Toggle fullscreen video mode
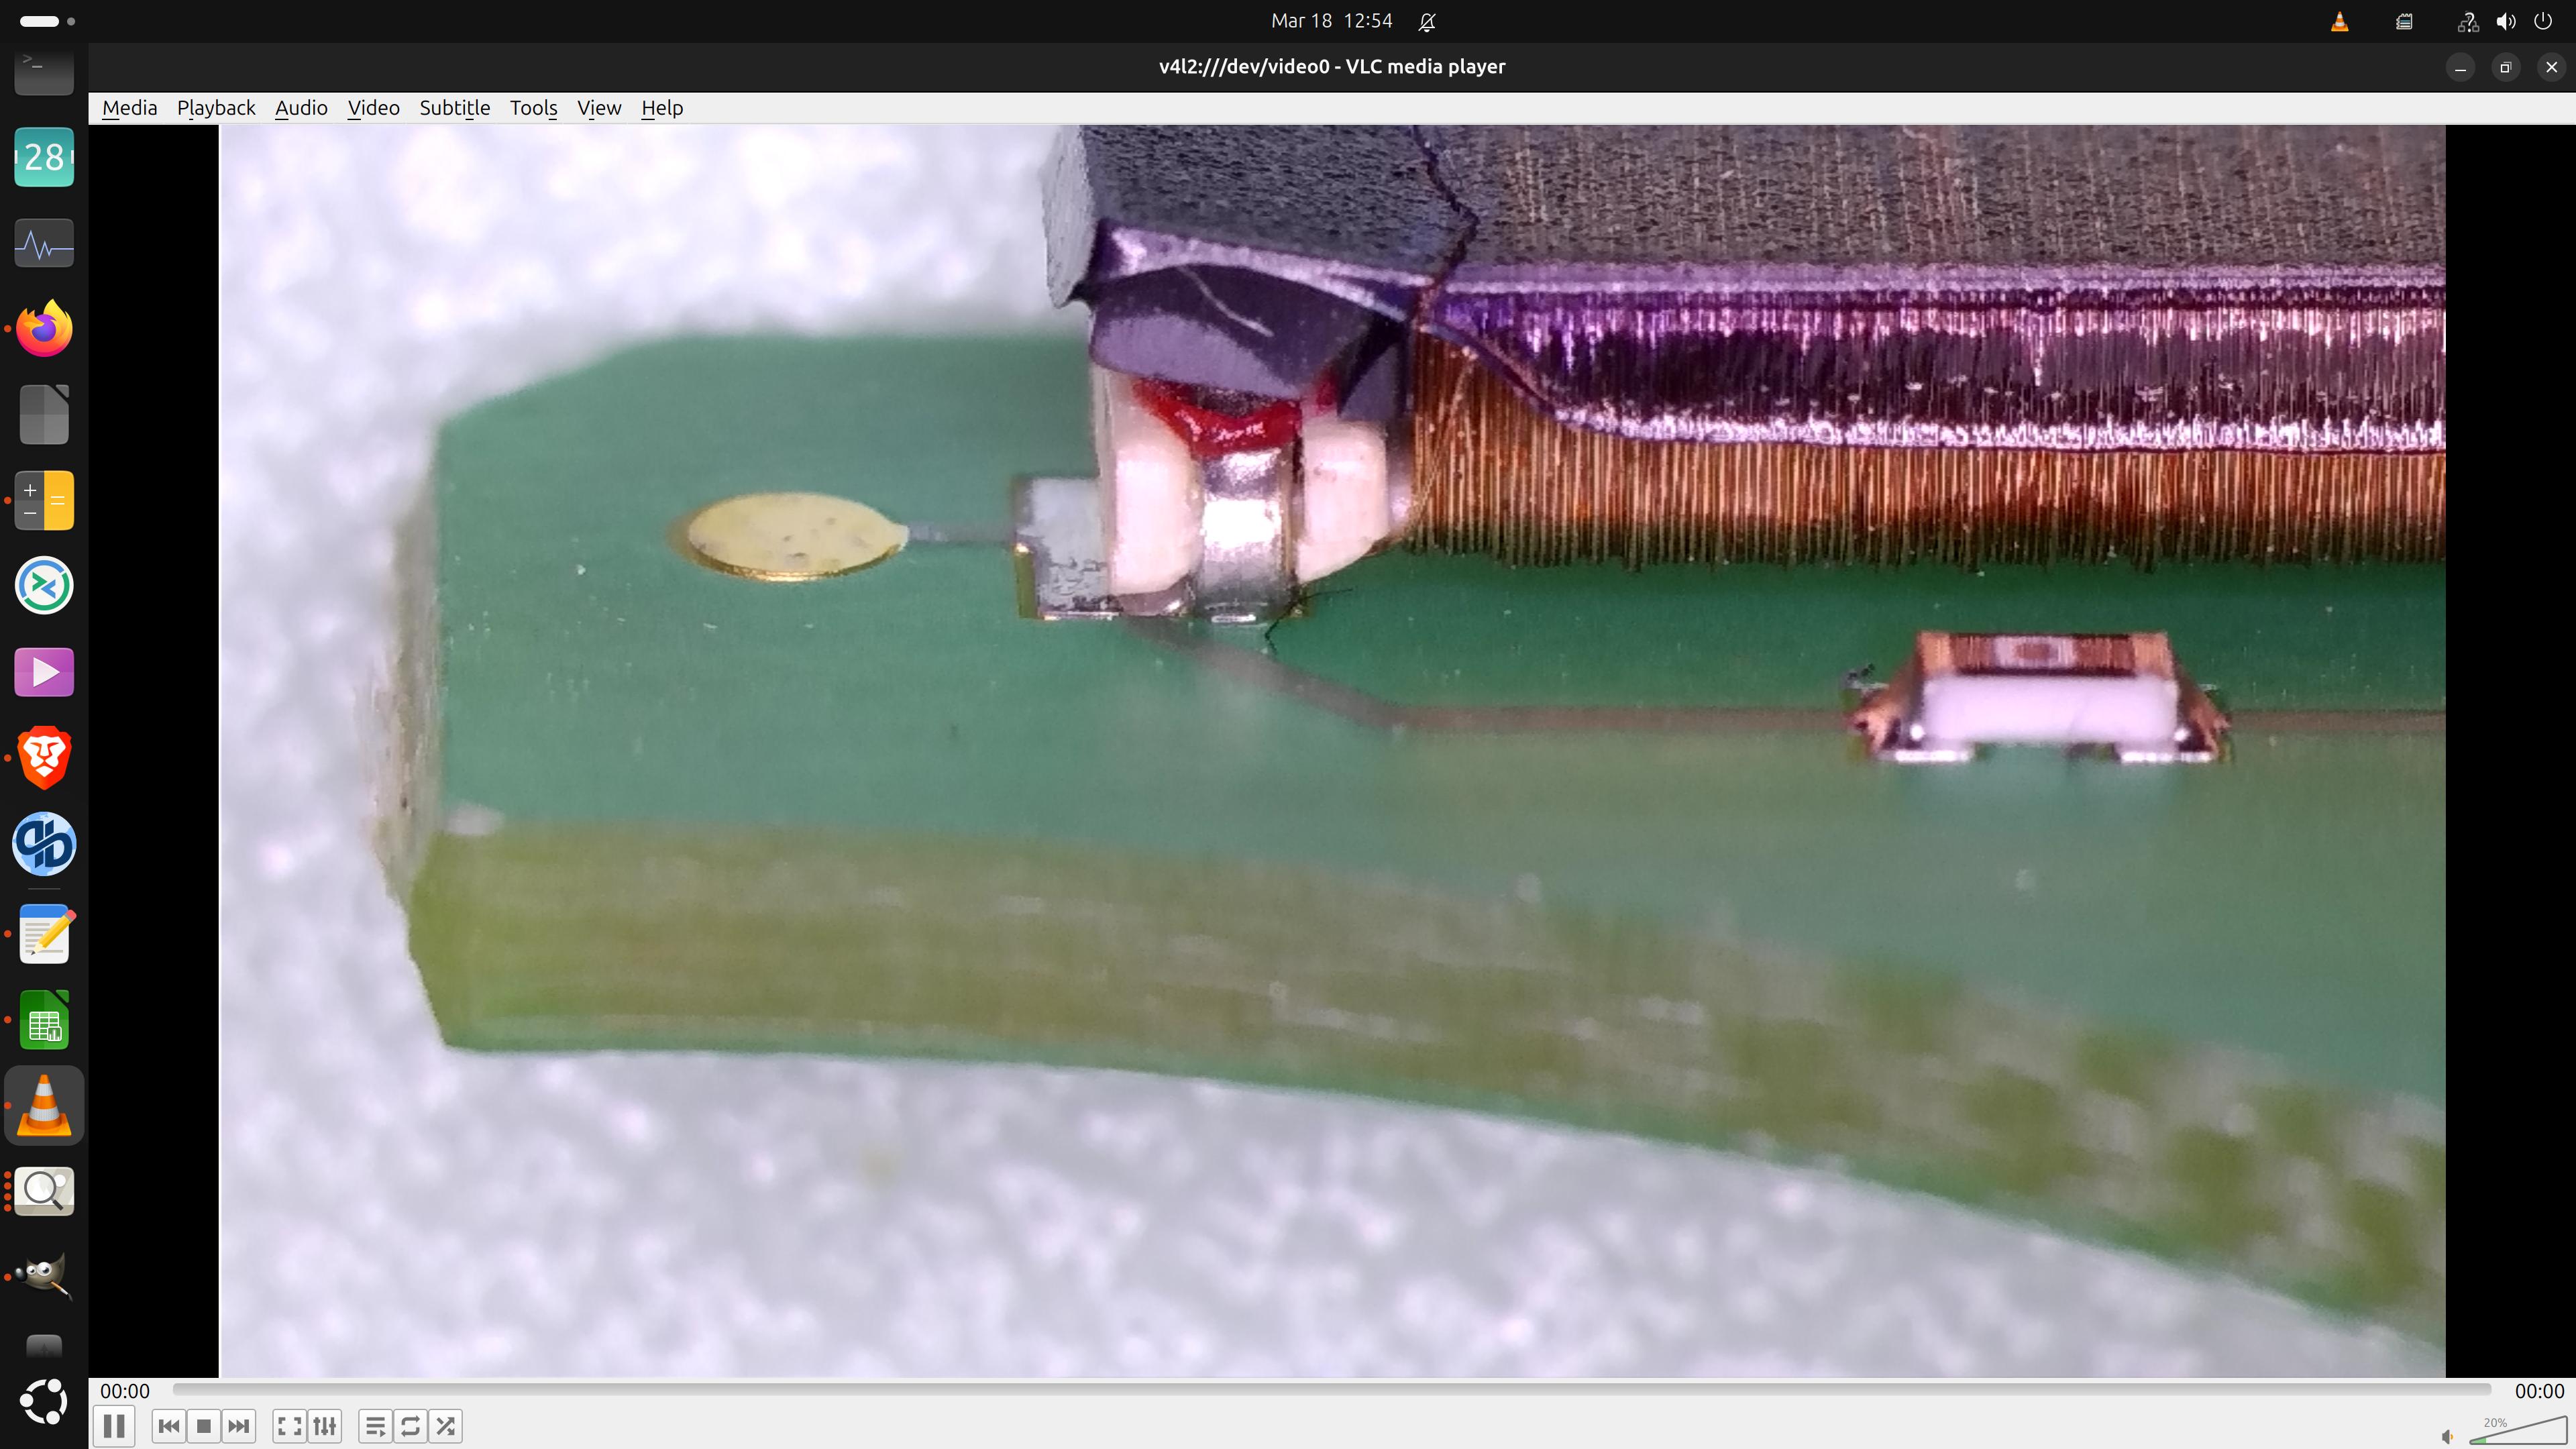 (290, 1426)
